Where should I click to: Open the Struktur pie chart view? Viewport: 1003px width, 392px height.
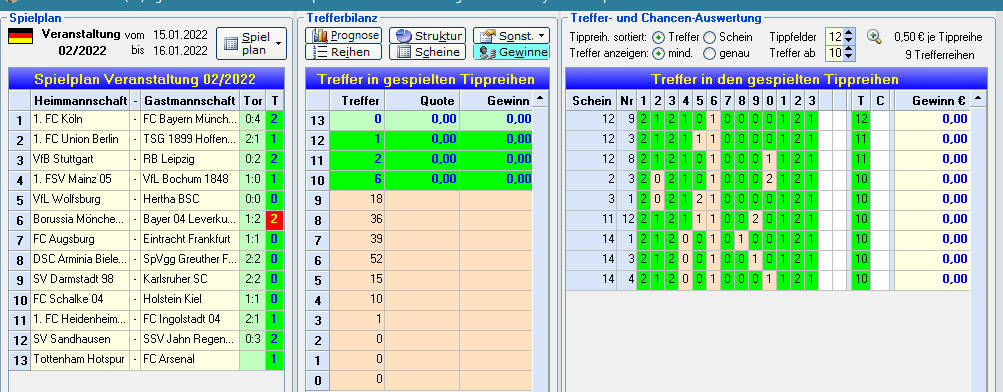pos(427,36)
